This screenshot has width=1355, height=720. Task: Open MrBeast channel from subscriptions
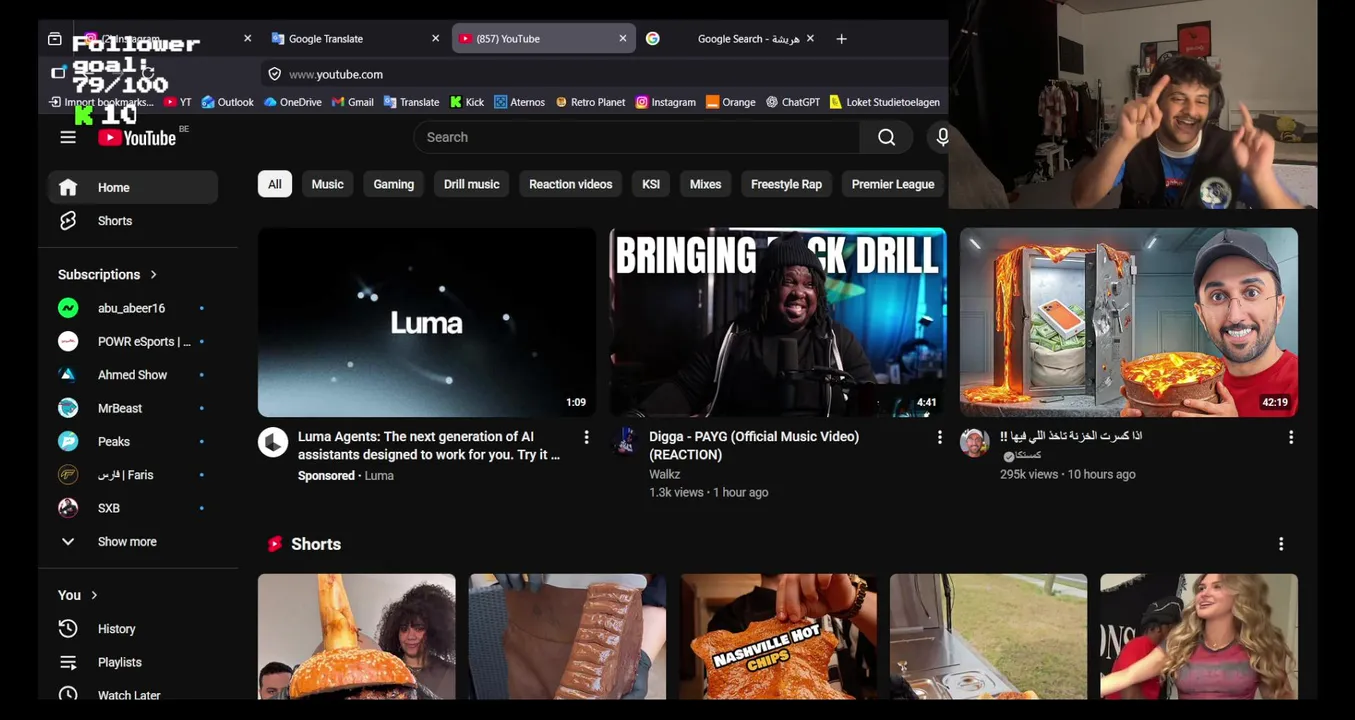(132, 408)
